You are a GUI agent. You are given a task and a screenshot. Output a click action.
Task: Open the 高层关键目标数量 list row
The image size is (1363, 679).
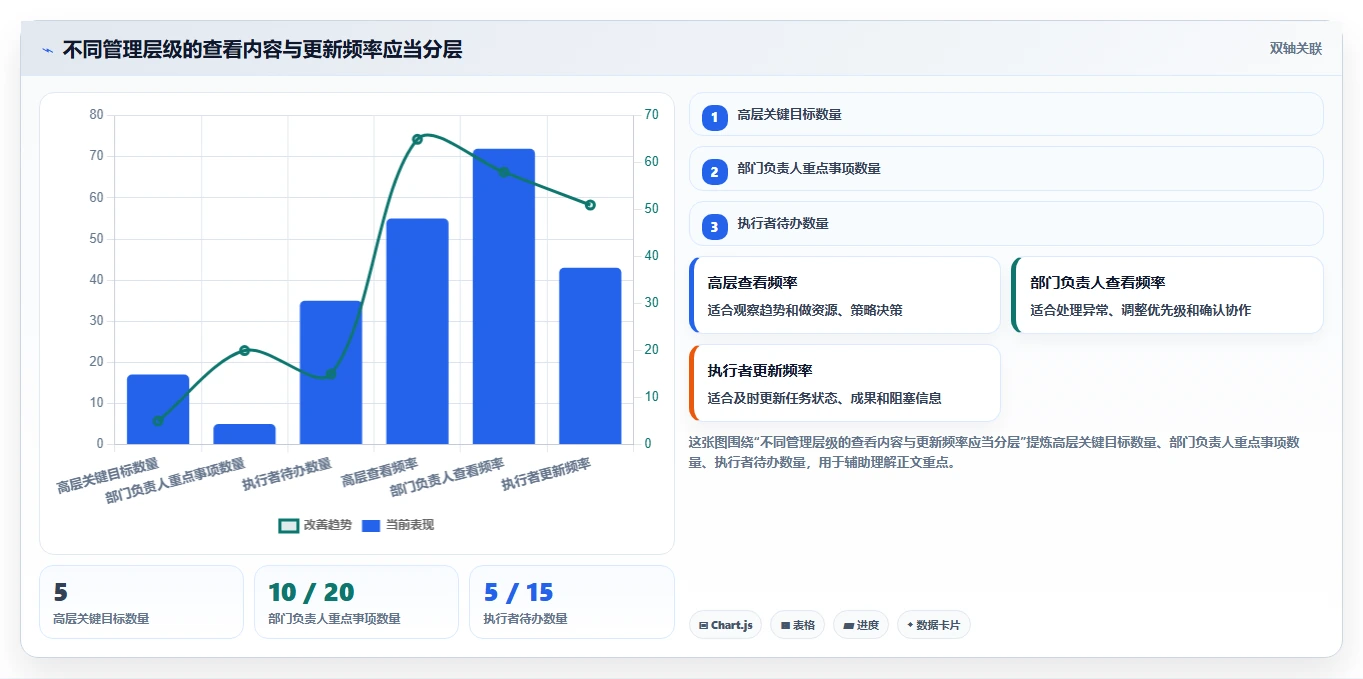(1006, 114)
